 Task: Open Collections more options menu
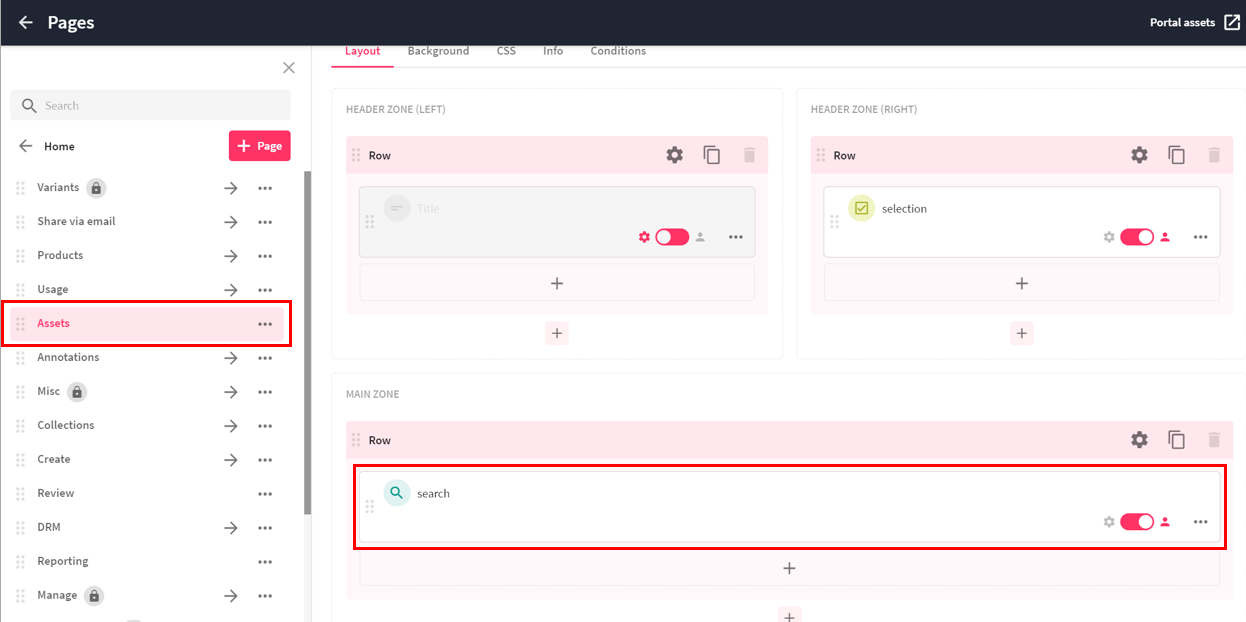[265, 426]
